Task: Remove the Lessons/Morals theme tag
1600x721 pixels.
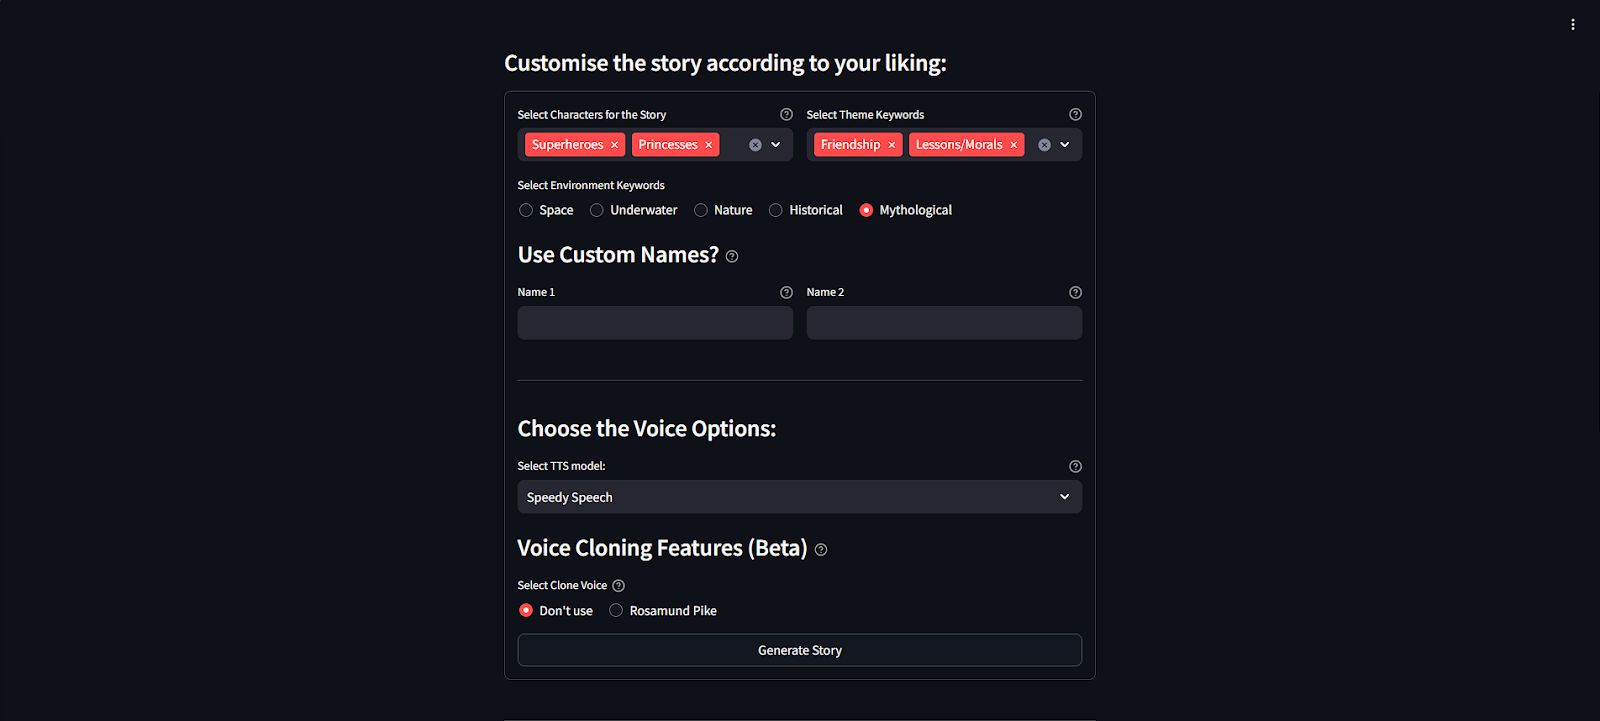Action: click(x=1013, y=145)
